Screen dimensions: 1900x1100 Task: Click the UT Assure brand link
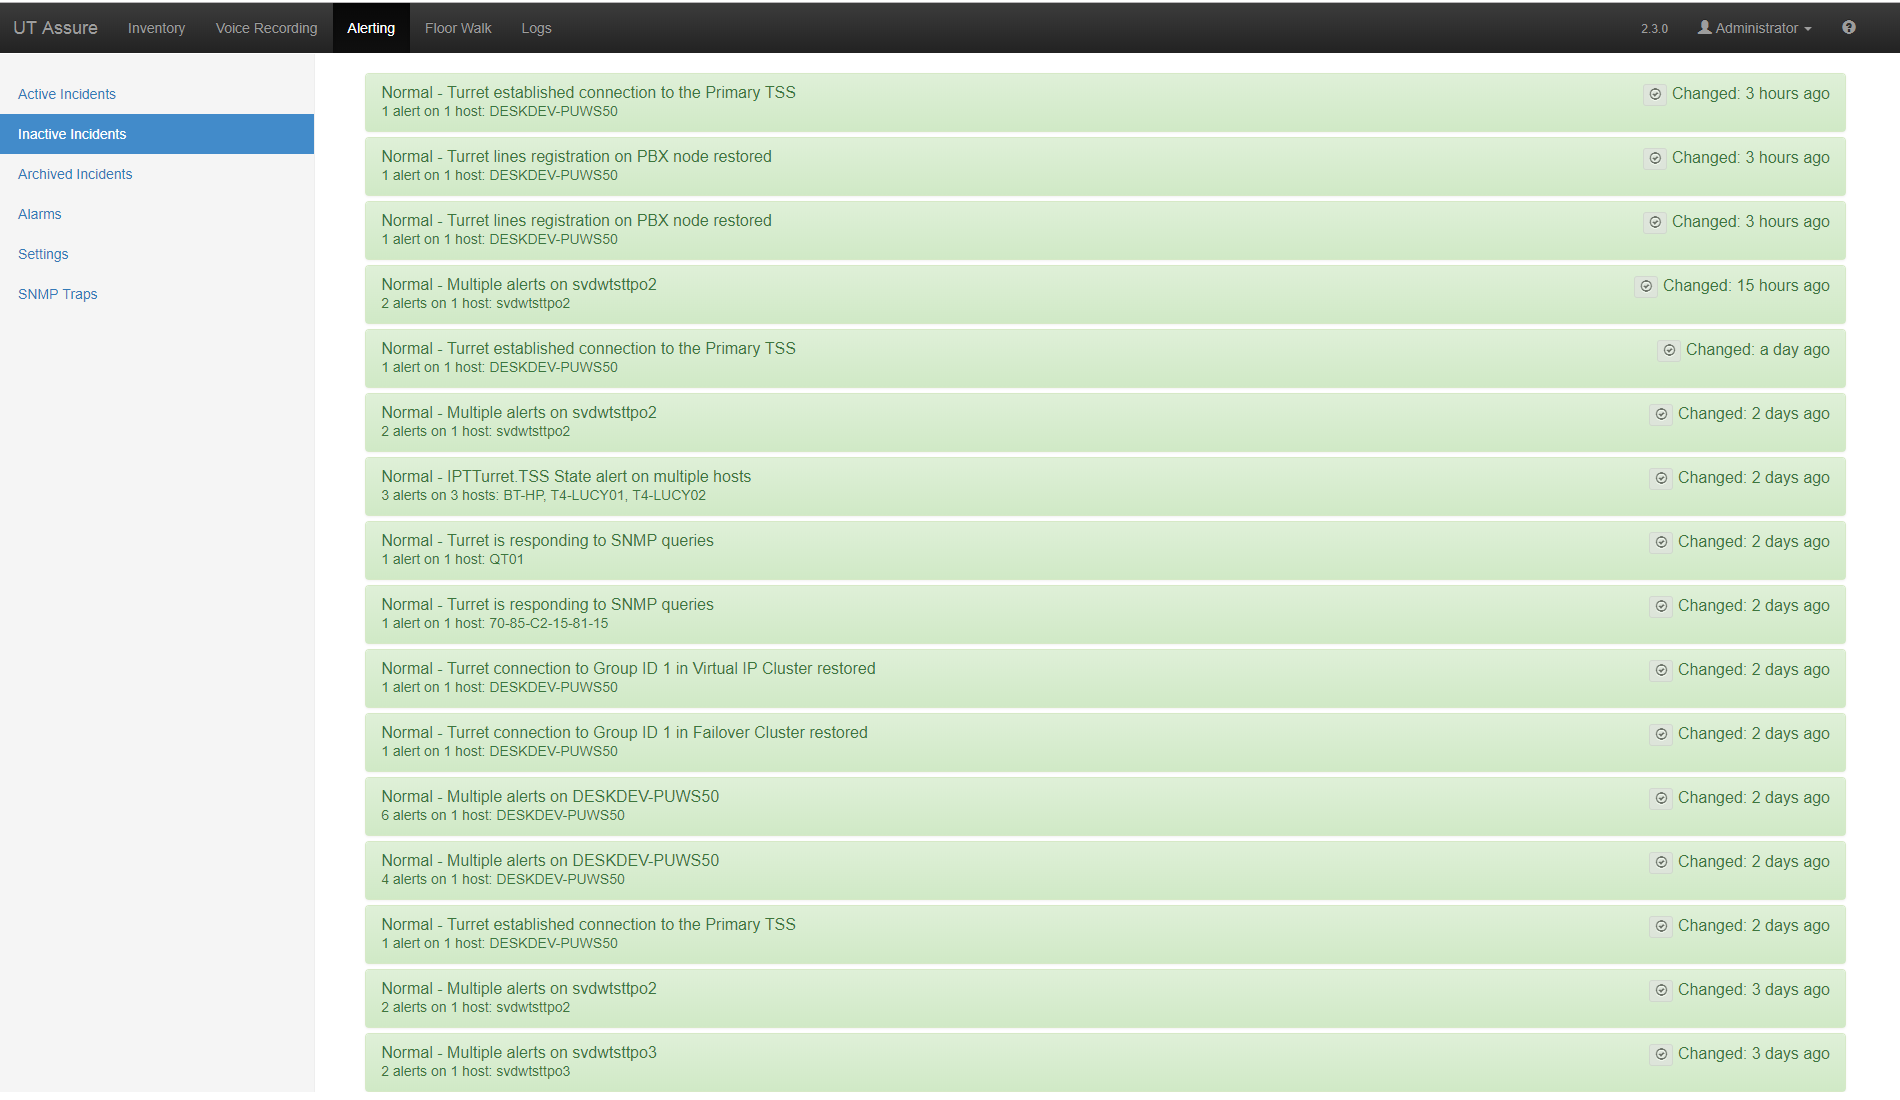pyautogui.click(x=56, y=28)
